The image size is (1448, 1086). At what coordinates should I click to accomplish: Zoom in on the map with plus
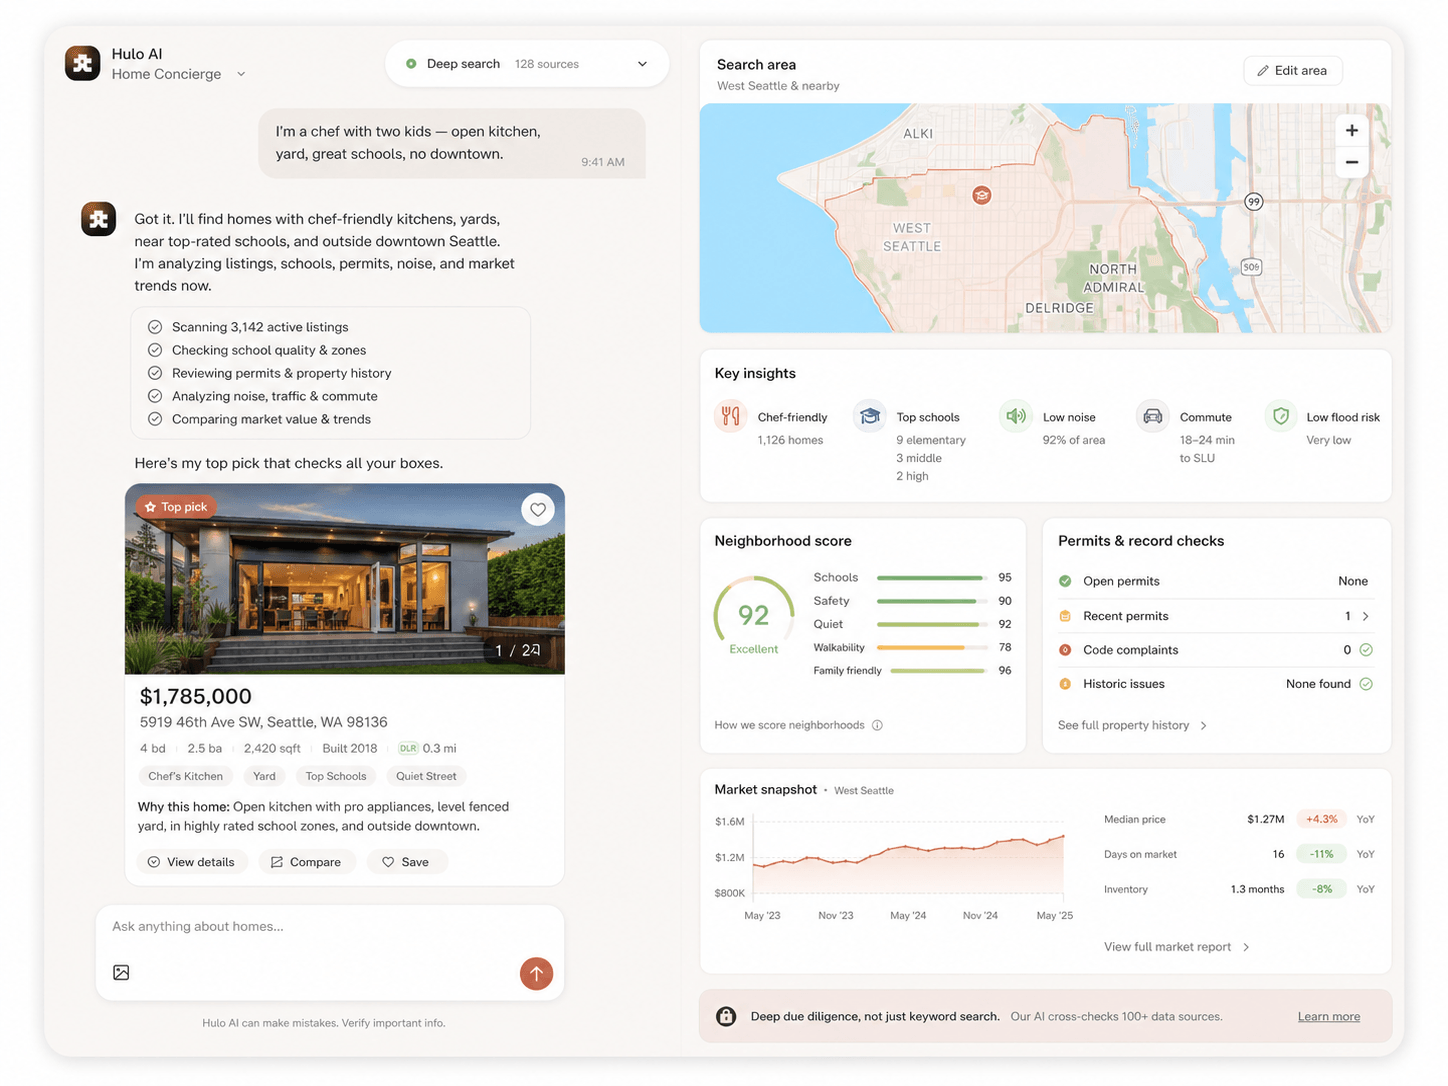pos(1352,131)
